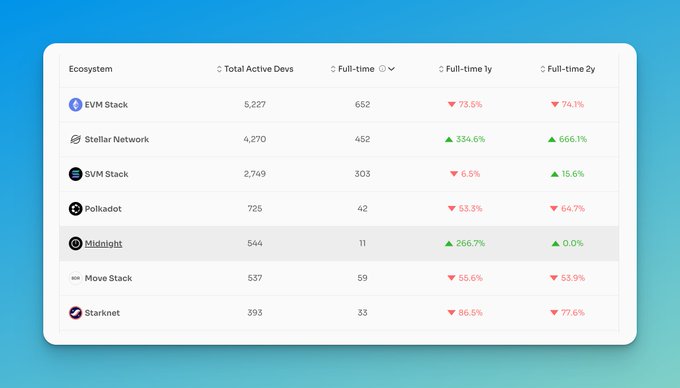
Task: Click Starknet full-time value 33
Action: pyautogui.click(x=362, y=313)
